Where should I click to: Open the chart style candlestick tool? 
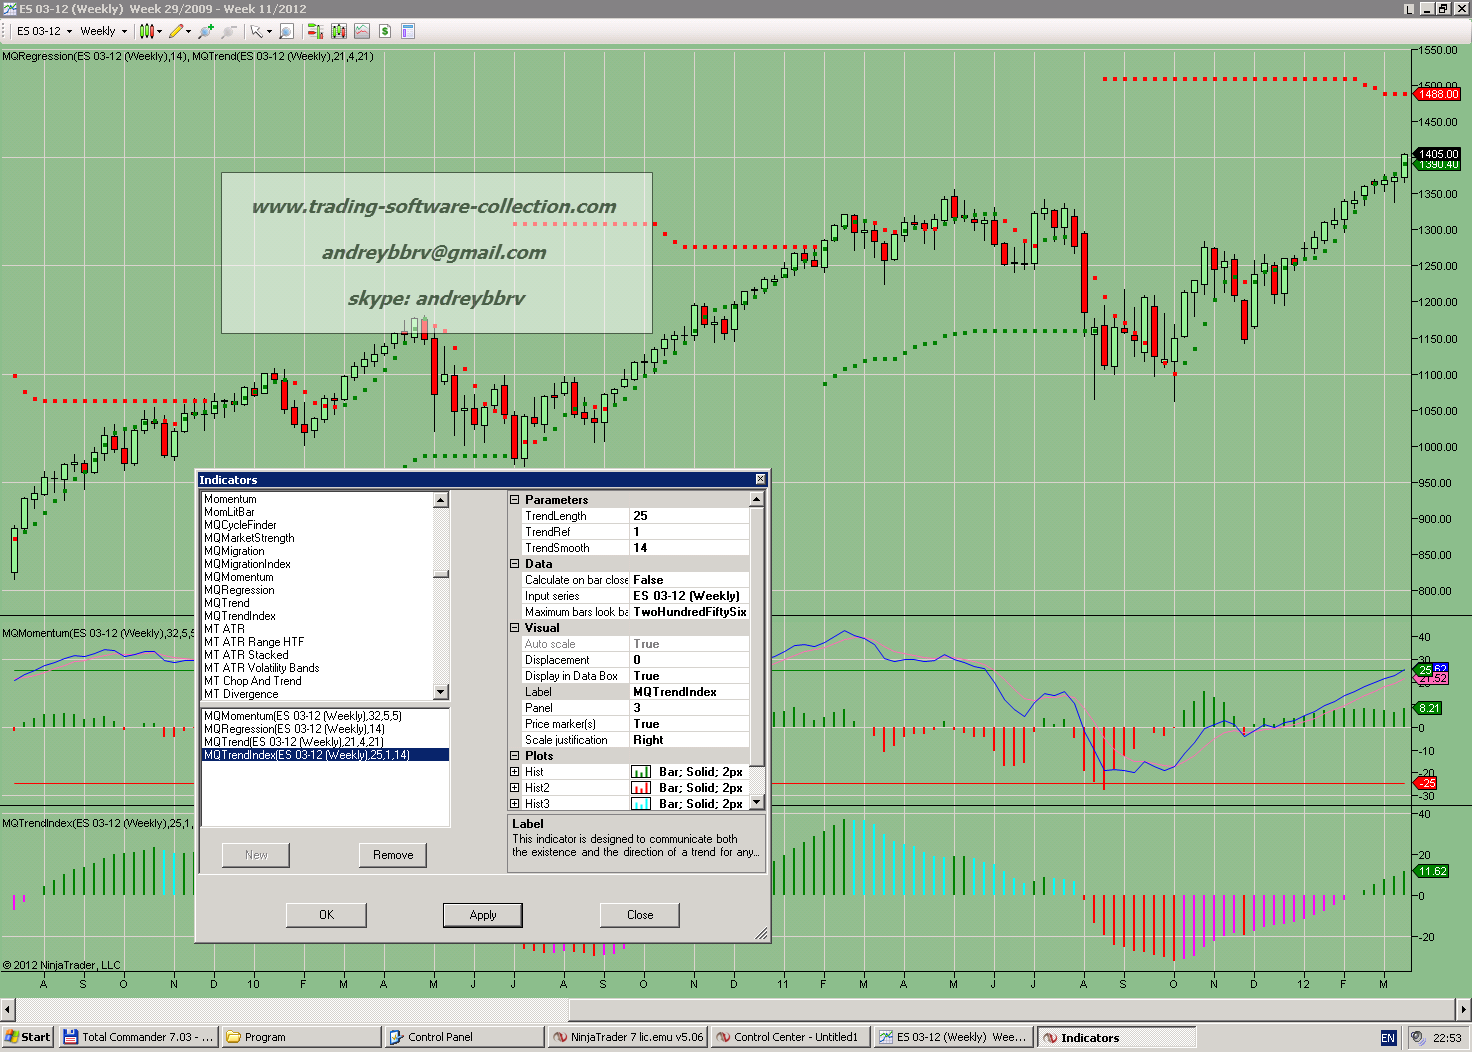(x=146, y=31)
